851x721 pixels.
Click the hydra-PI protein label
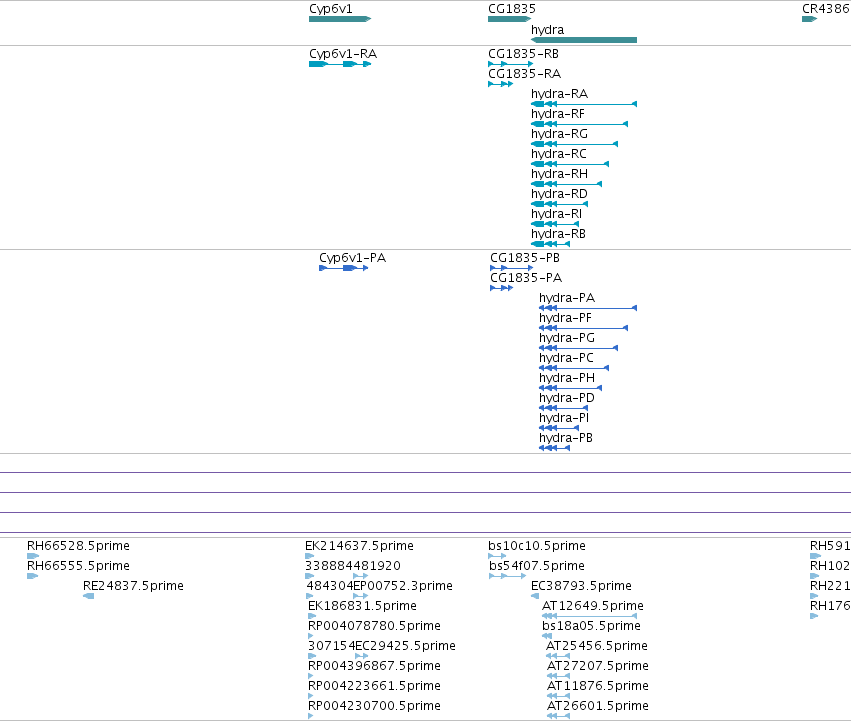pyautogui.click(x=563, y=418)
